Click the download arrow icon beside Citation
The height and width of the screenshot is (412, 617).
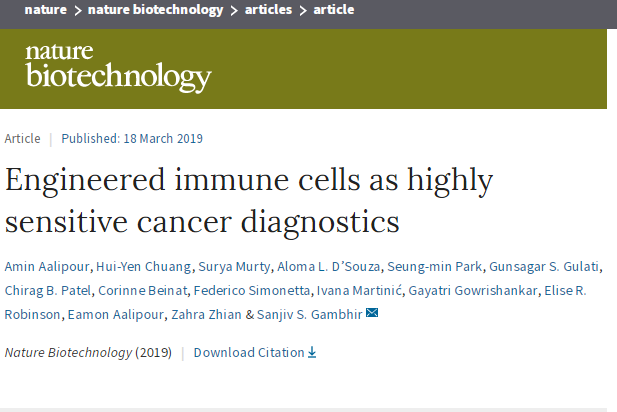pos(312,352)
